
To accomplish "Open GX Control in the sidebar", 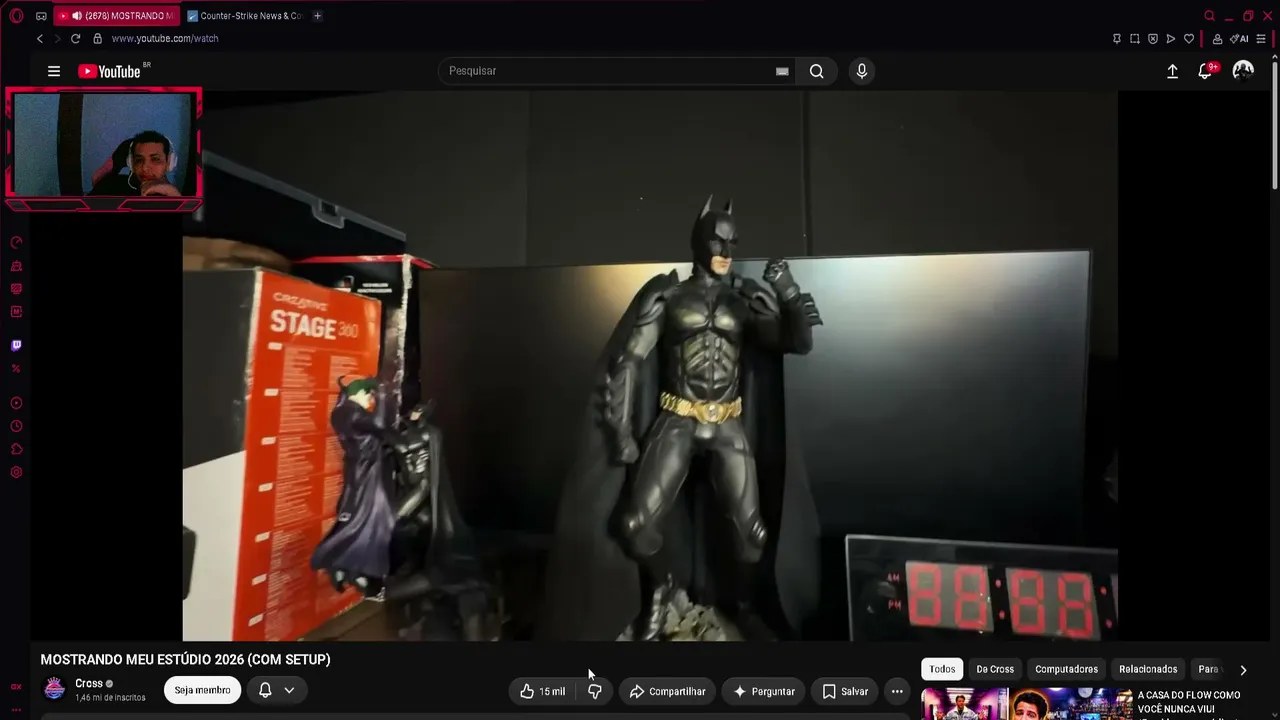I will (16, 242).
